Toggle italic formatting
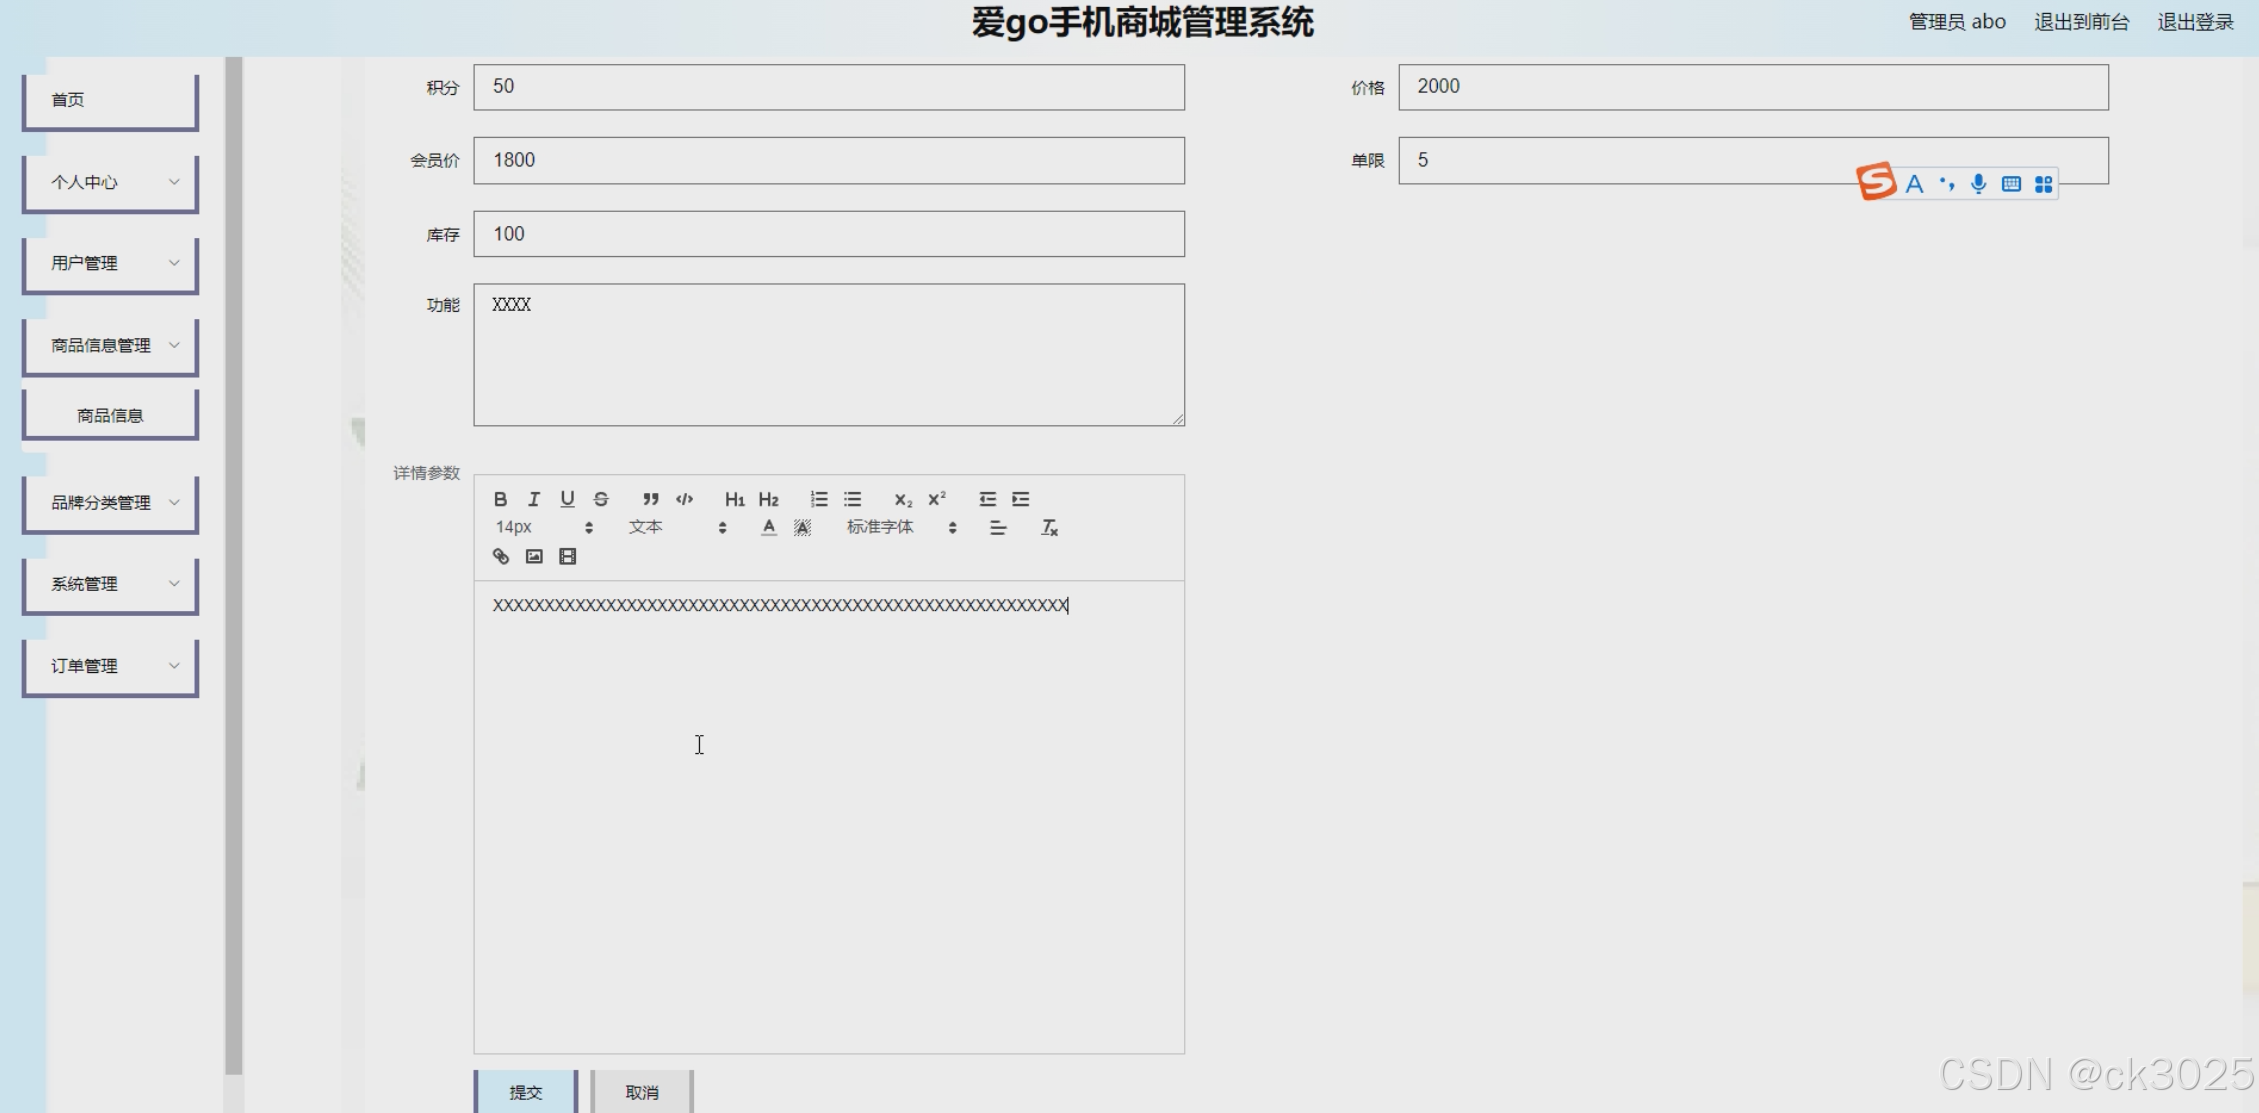The height and width of the screenshot is (1113, 2259). pos(534,499)
